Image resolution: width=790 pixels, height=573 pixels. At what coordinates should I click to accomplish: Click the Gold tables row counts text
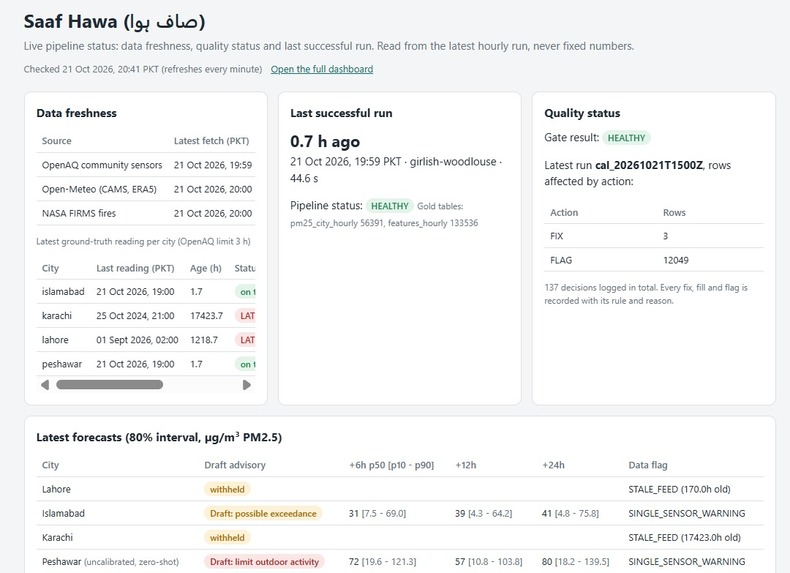click(384, 223)
